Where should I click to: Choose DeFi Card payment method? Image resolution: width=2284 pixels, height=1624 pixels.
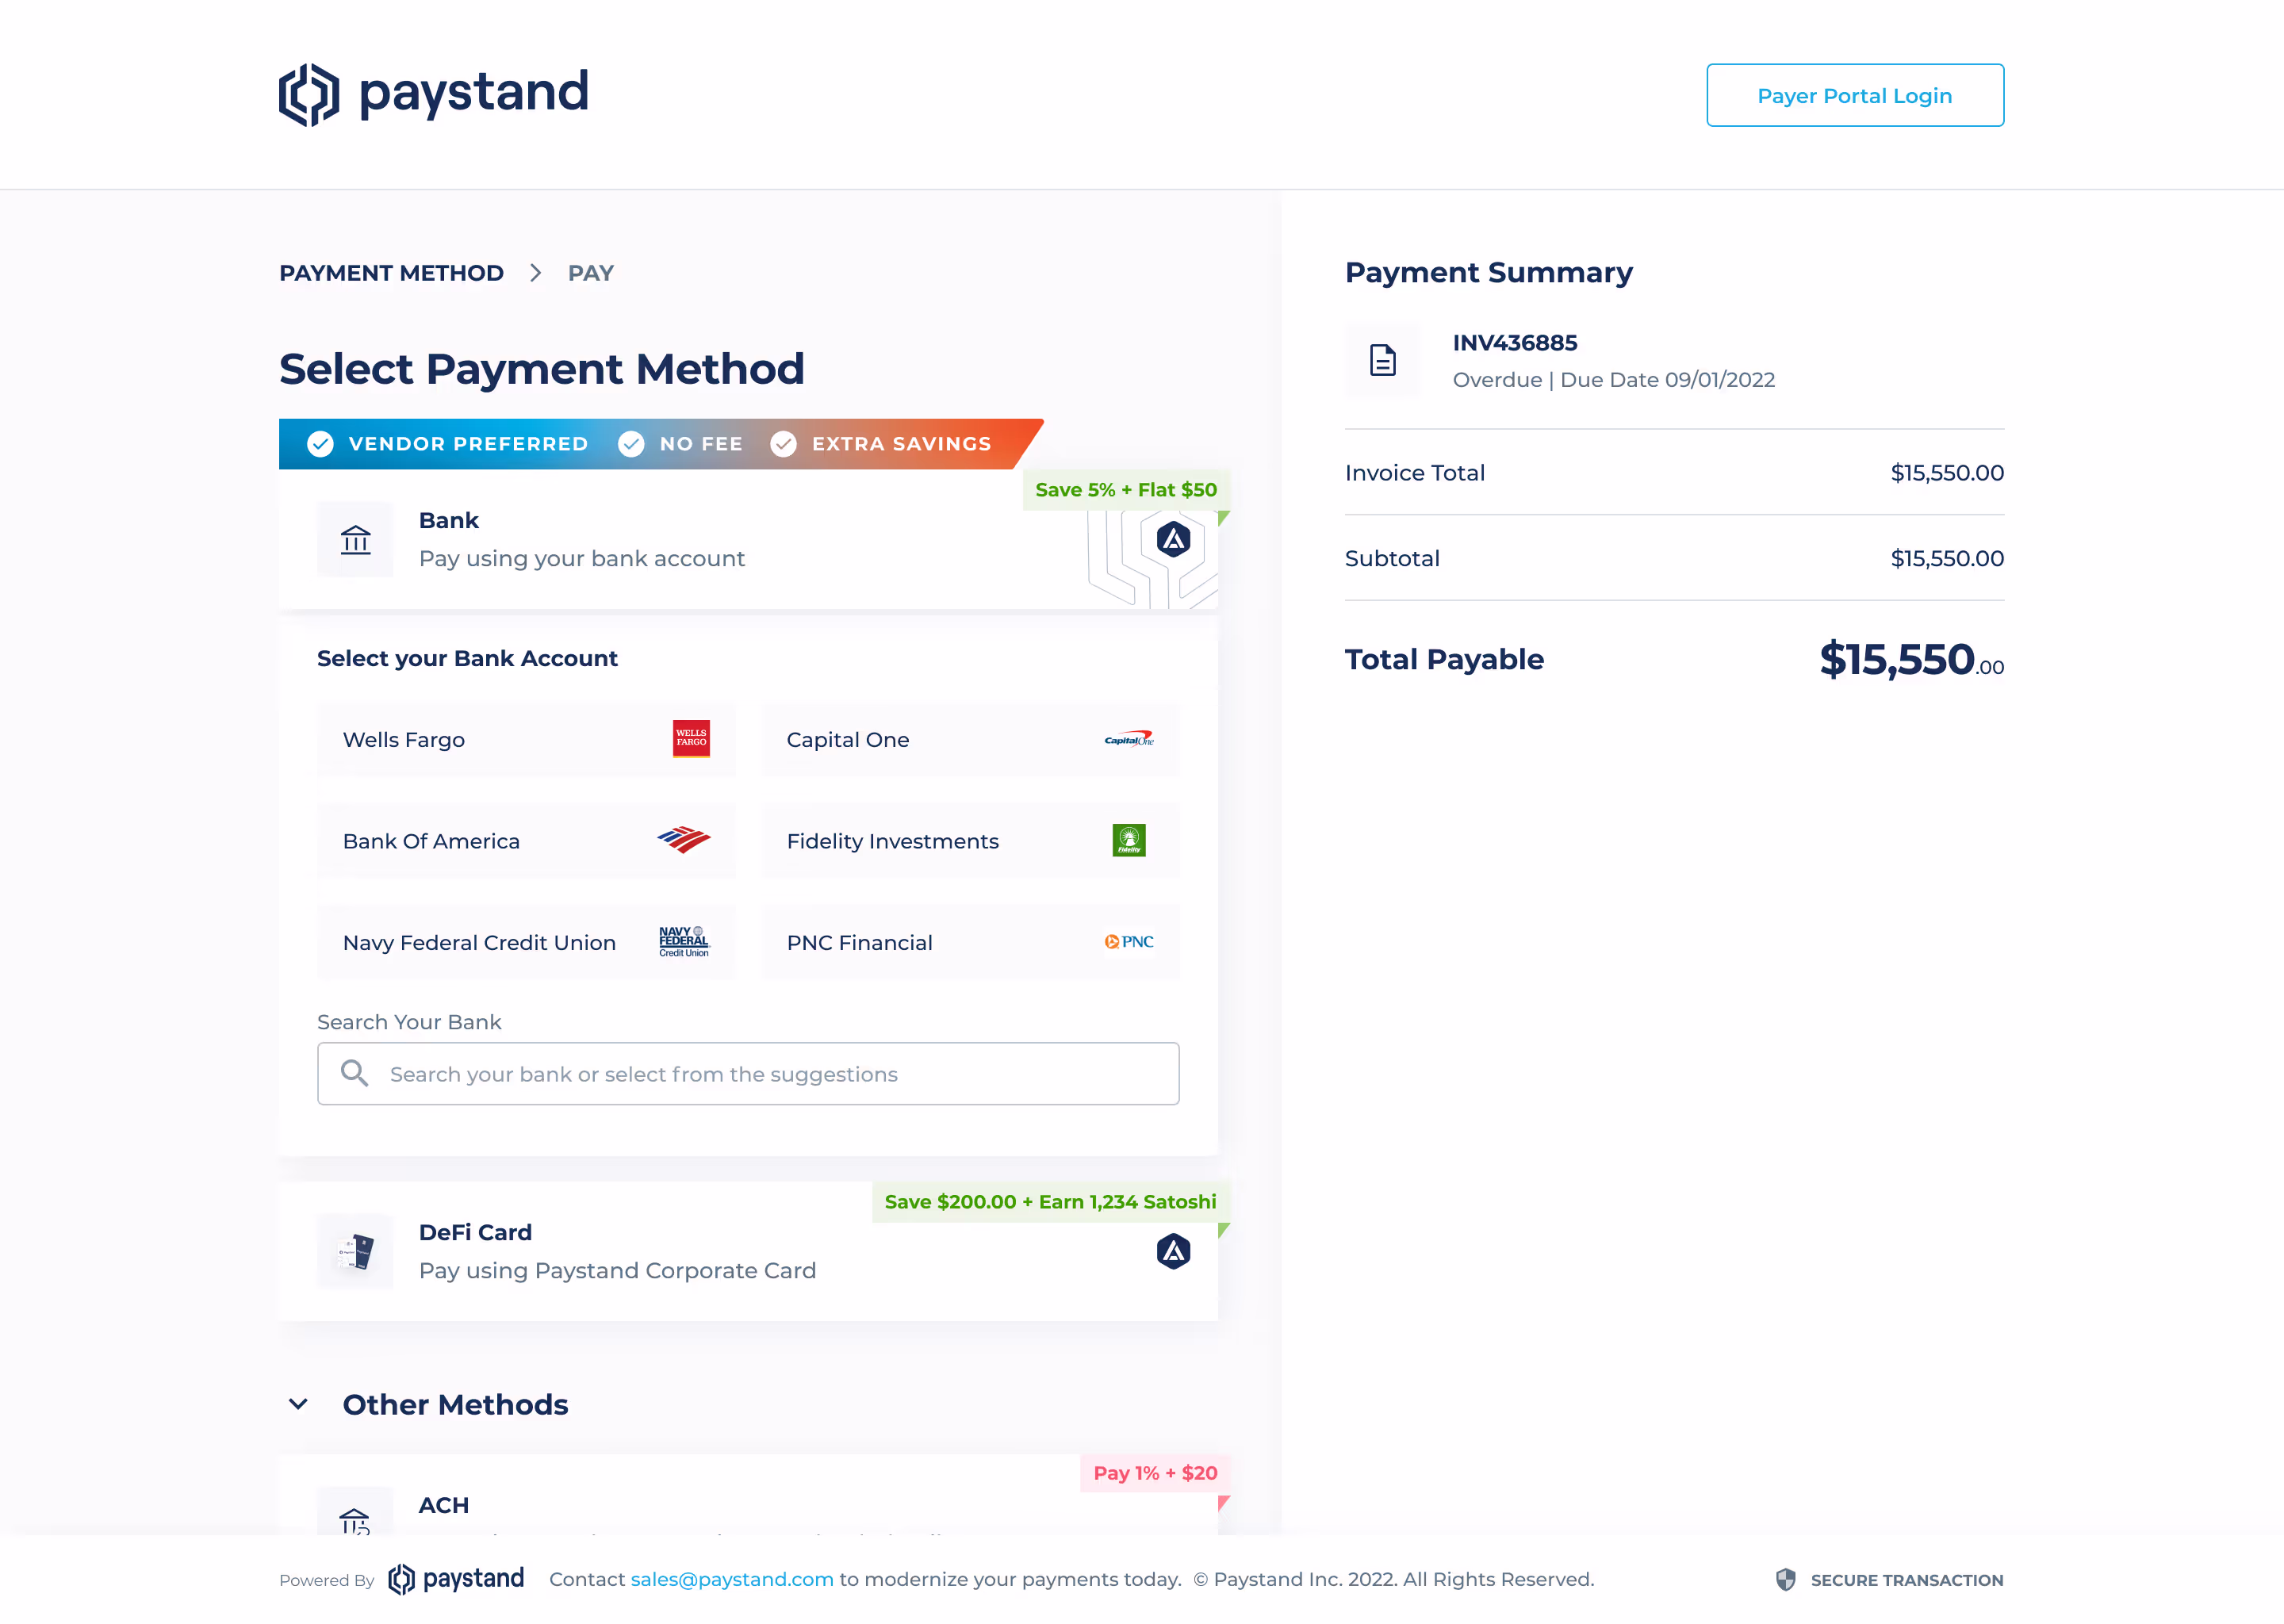click(x=748, y=1252)
